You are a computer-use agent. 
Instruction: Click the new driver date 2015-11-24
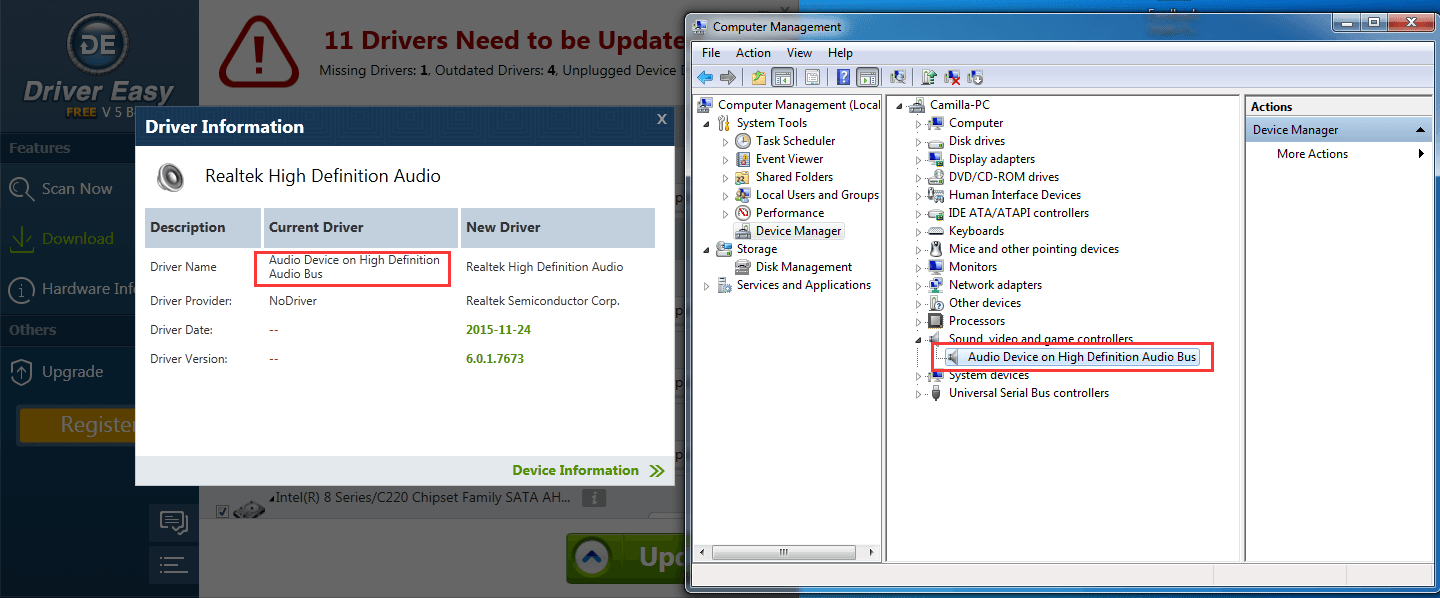(498, 330)
